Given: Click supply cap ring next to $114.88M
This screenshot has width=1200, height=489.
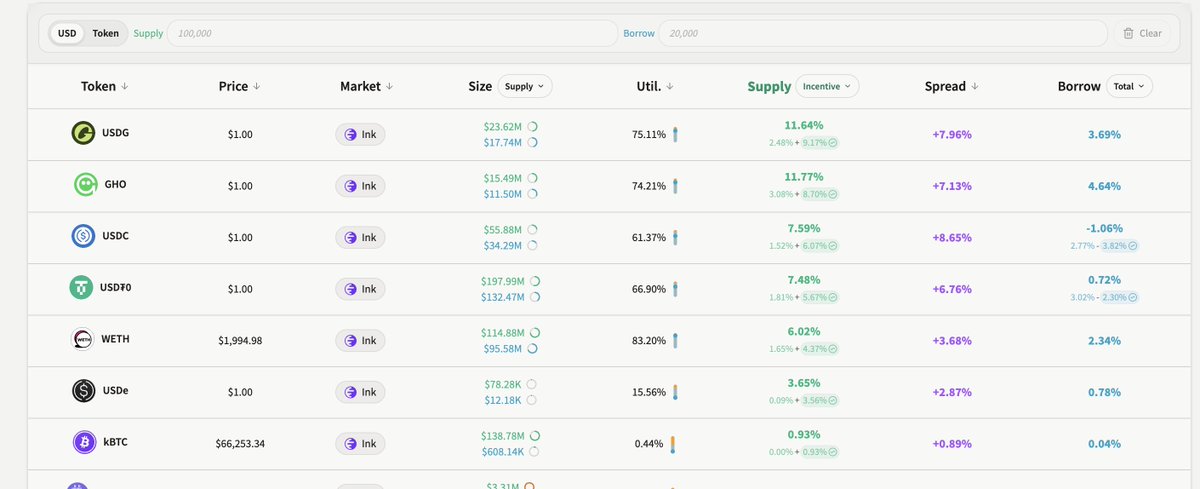Looking at the screenshot, I should (x=535, y=332).
